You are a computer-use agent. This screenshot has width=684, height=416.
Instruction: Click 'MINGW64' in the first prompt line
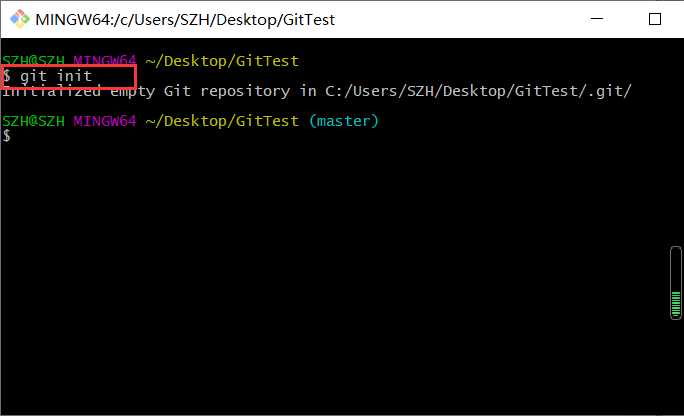(x=104, y=61)
